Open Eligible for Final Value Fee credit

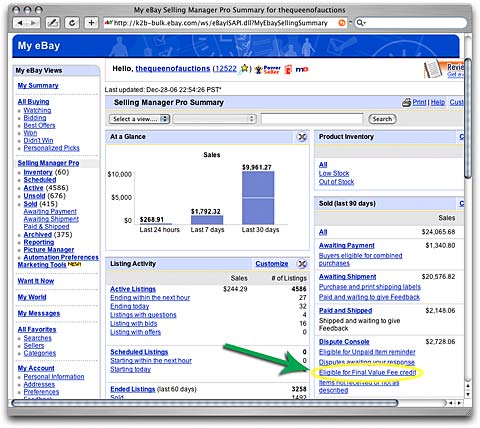pos(367,373)
